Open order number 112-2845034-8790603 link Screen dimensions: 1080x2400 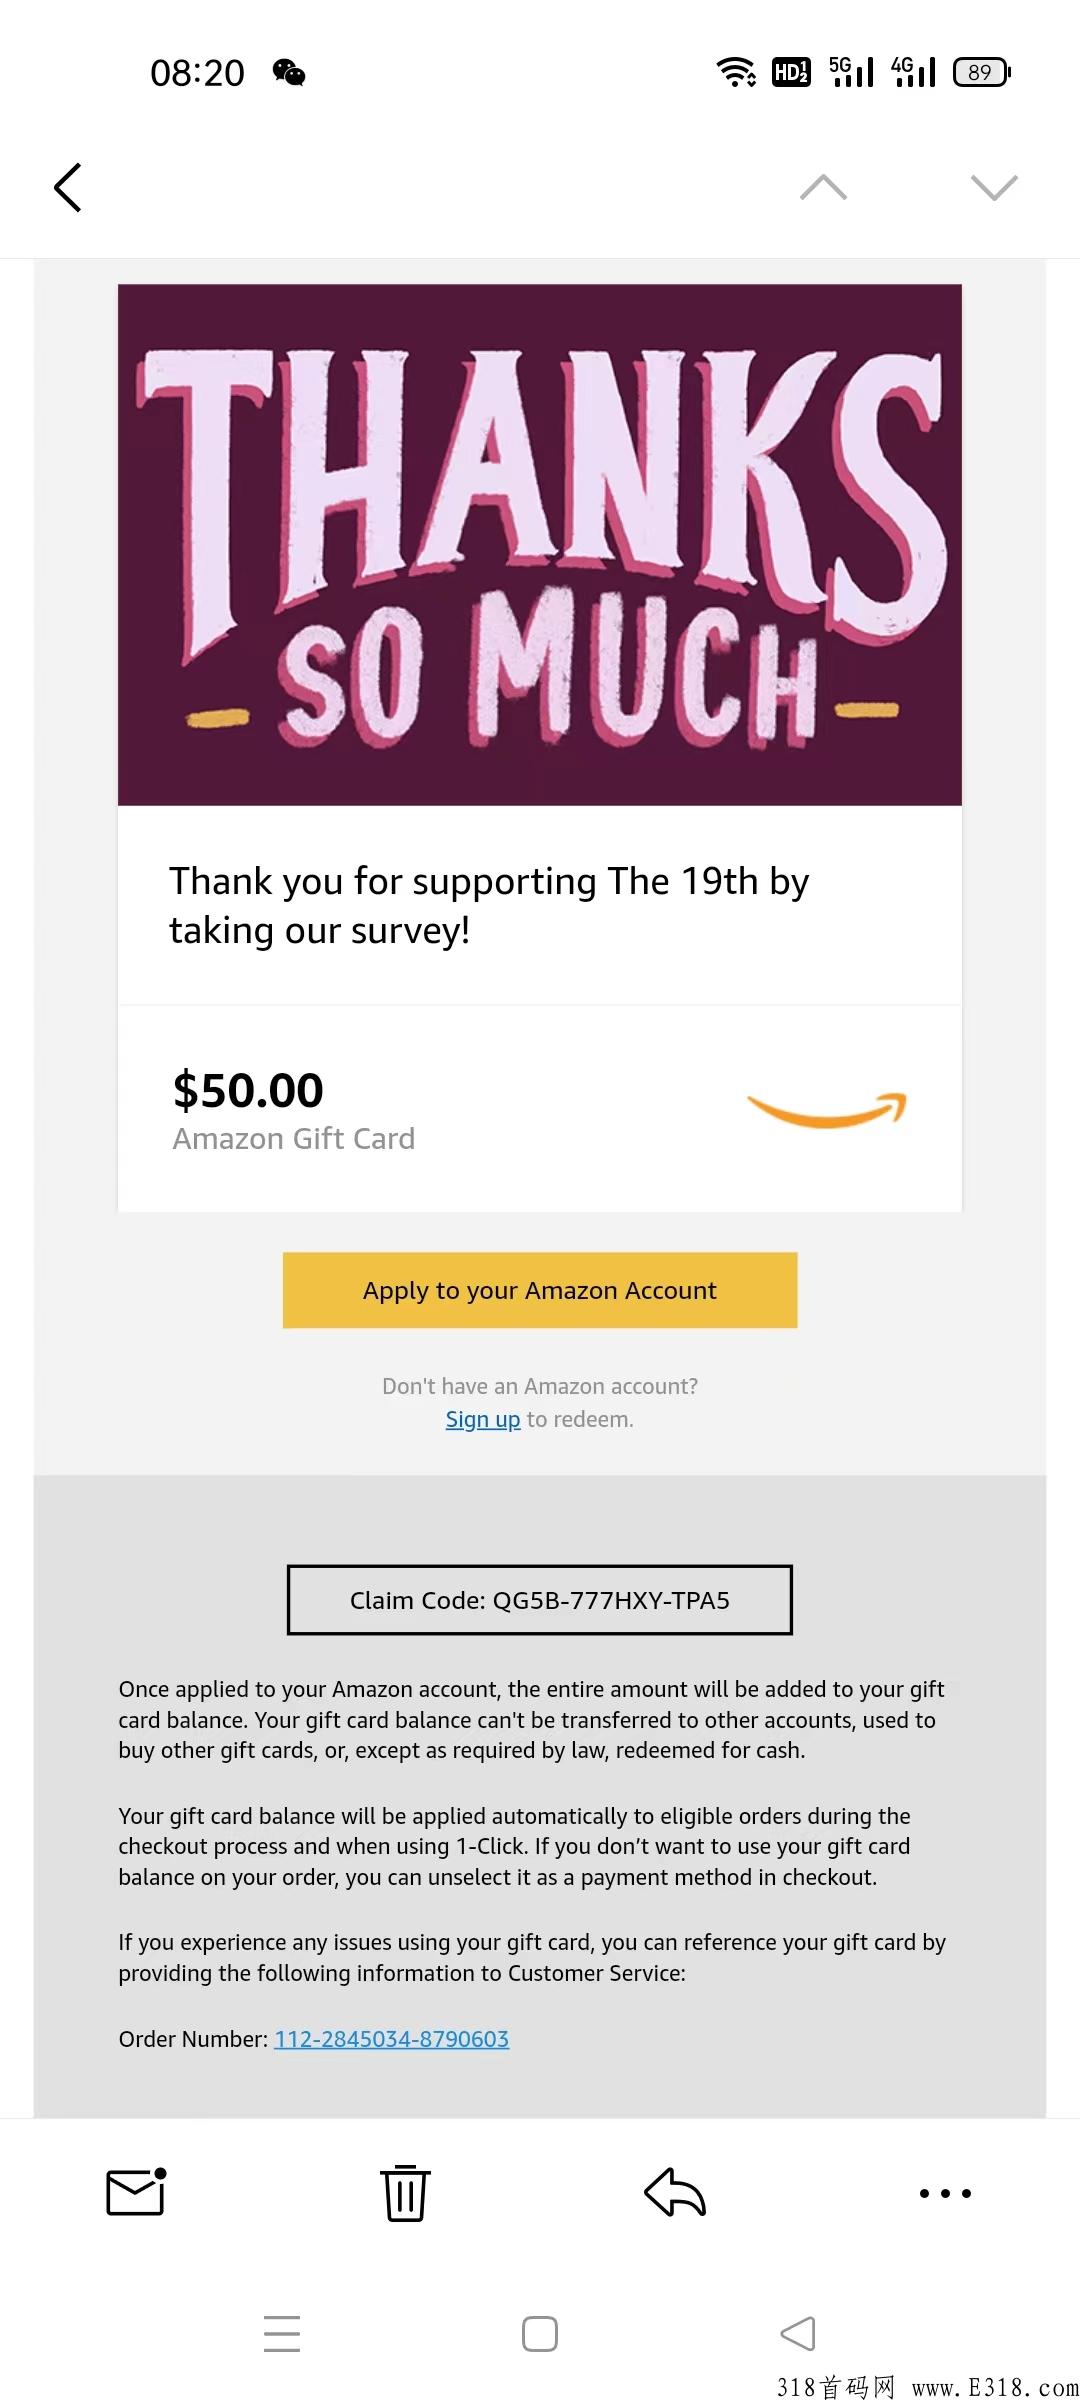click(x=392, y=2038)
